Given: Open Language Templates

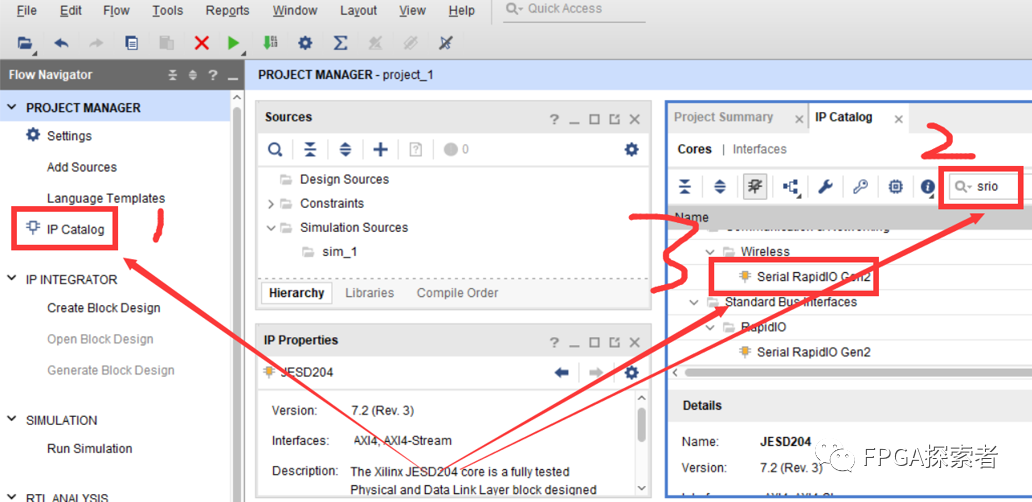Looking at the screenshot, I should point(106,198).
